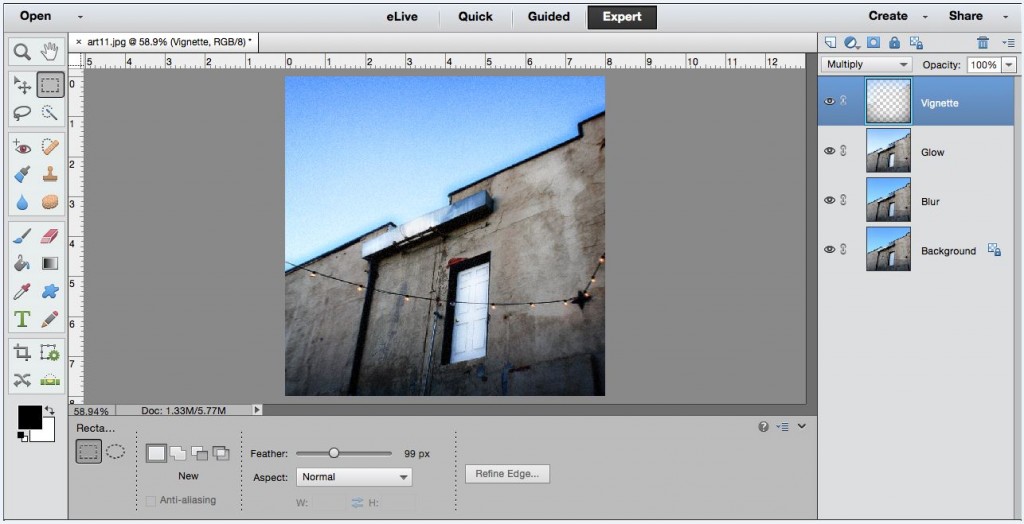Hide the Glow layer

coord(829,151)
